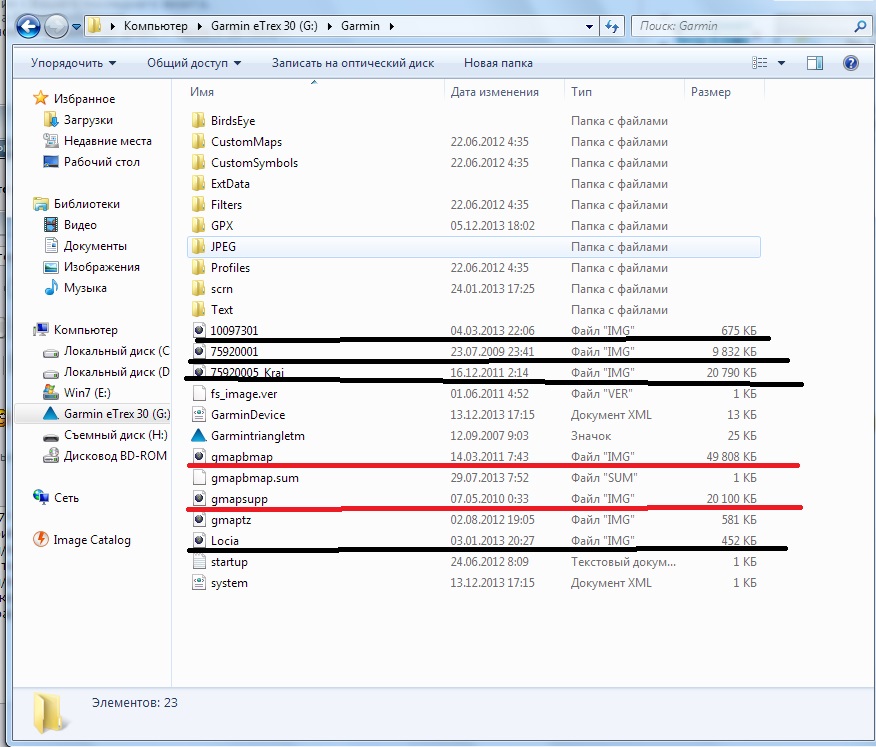Click the Back navigation arrow button

(28, 26)
